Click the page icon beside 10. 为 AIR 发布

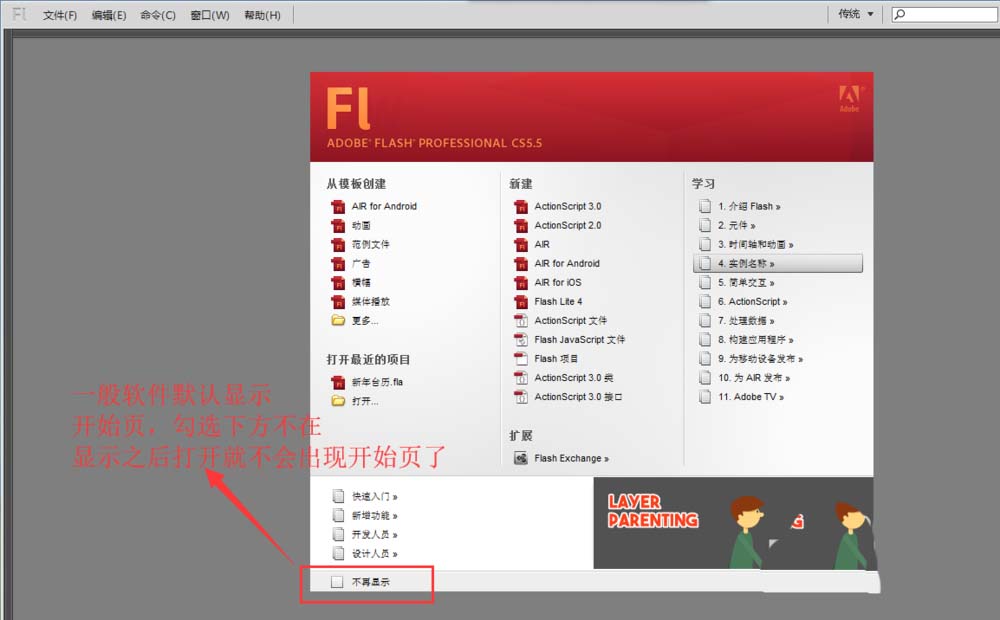[x=705, y=378]
